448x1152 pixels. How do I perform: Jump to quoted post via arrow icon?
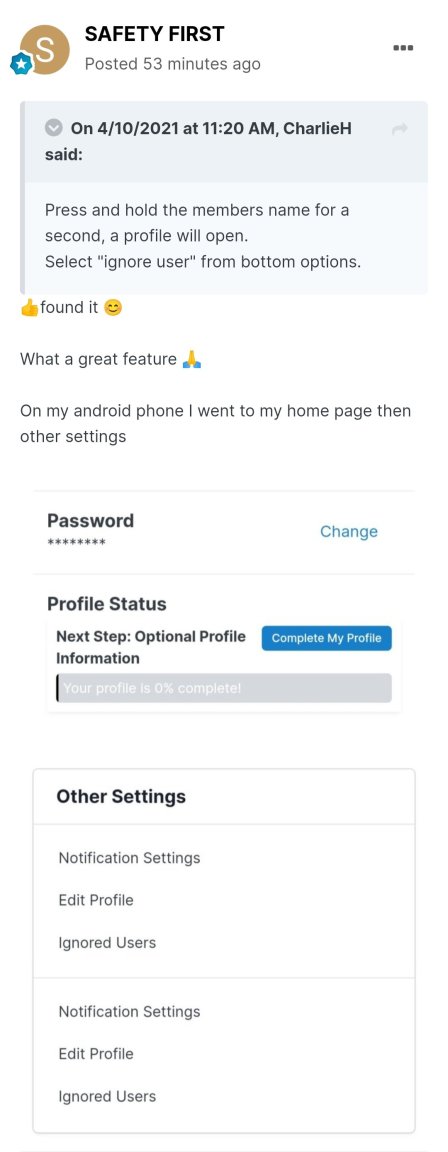coord(400,129)
